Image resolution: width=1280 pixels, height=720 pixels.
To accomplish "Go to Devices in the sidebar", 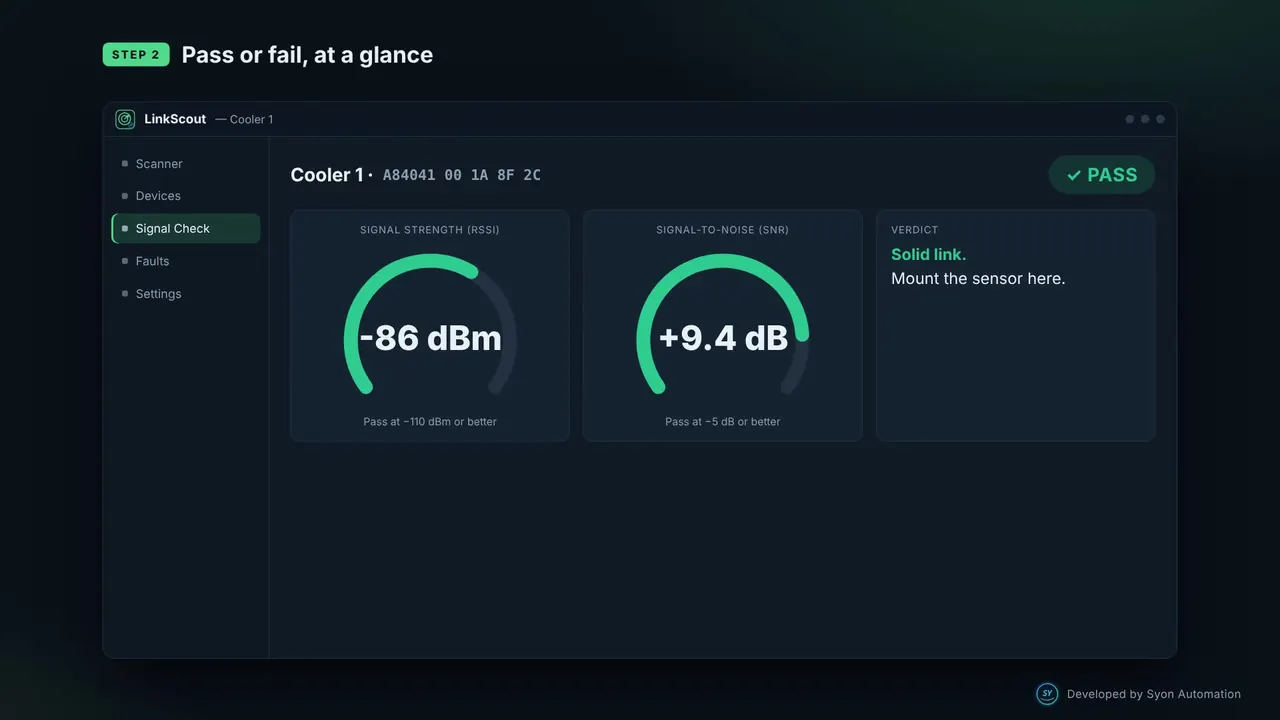I will pyautogui.click(x=186, y=196).
